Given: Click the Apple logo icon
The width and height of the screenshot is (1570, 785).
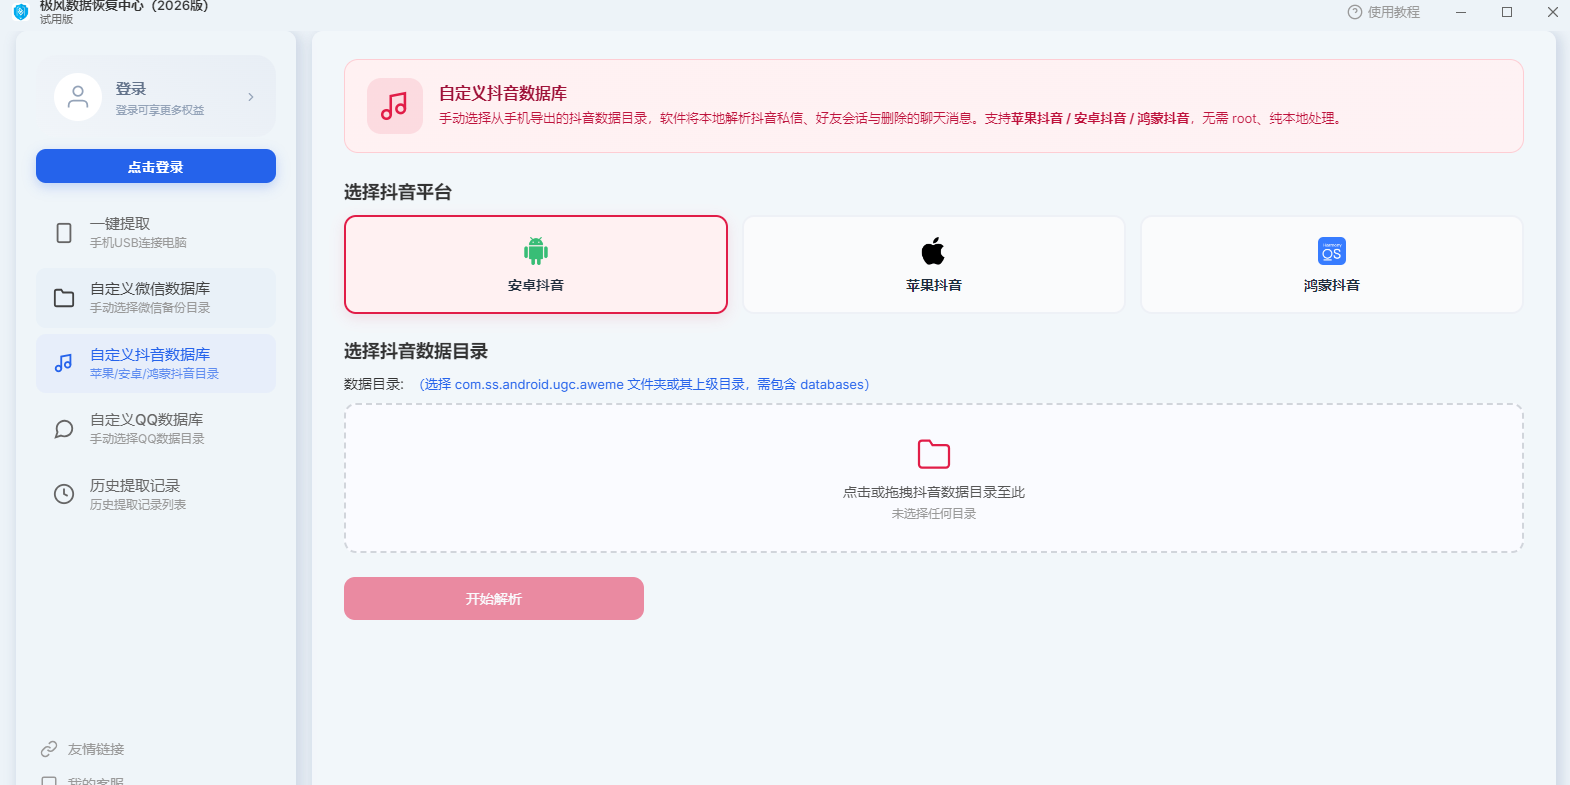Looking at the screenshot, I should click(933, 251).
